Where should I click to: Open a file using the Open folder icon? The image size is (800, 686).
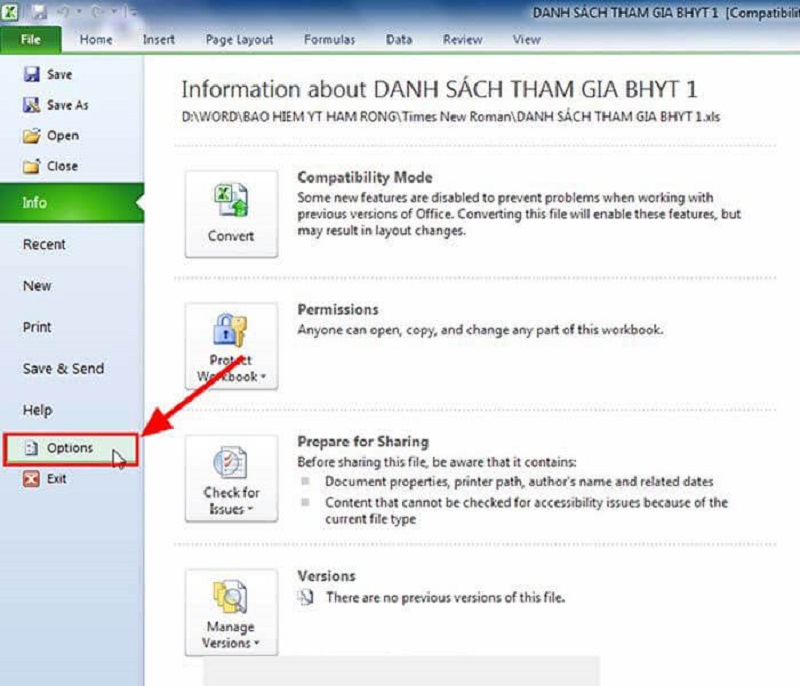[x=31, y=135]
